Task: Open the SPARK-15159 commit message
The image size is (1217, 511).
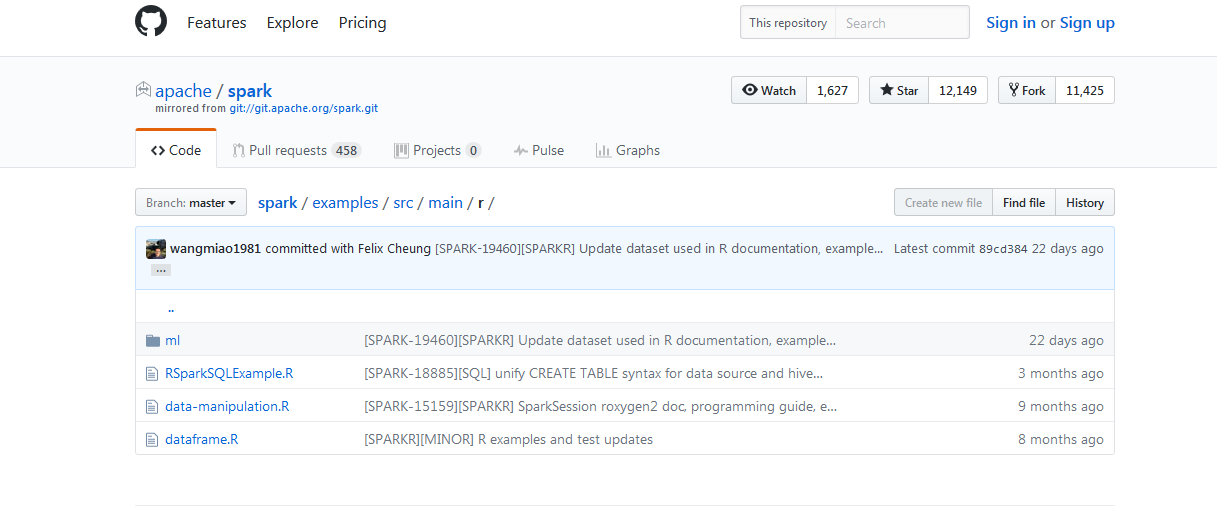Action: pos(601,406)
